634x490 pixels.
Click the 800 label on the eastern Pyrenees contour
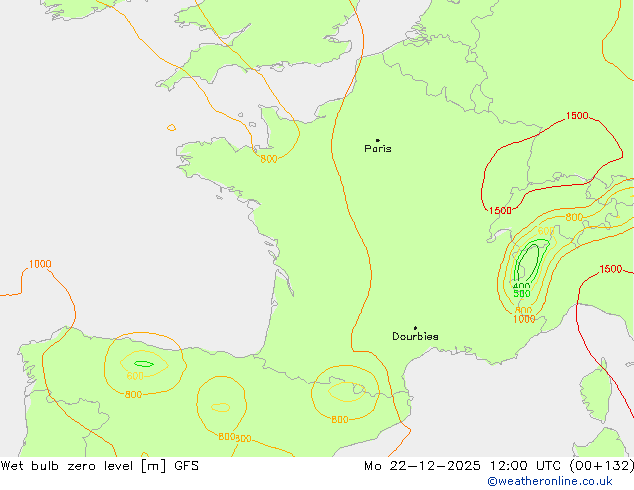[x=340, y=420]
